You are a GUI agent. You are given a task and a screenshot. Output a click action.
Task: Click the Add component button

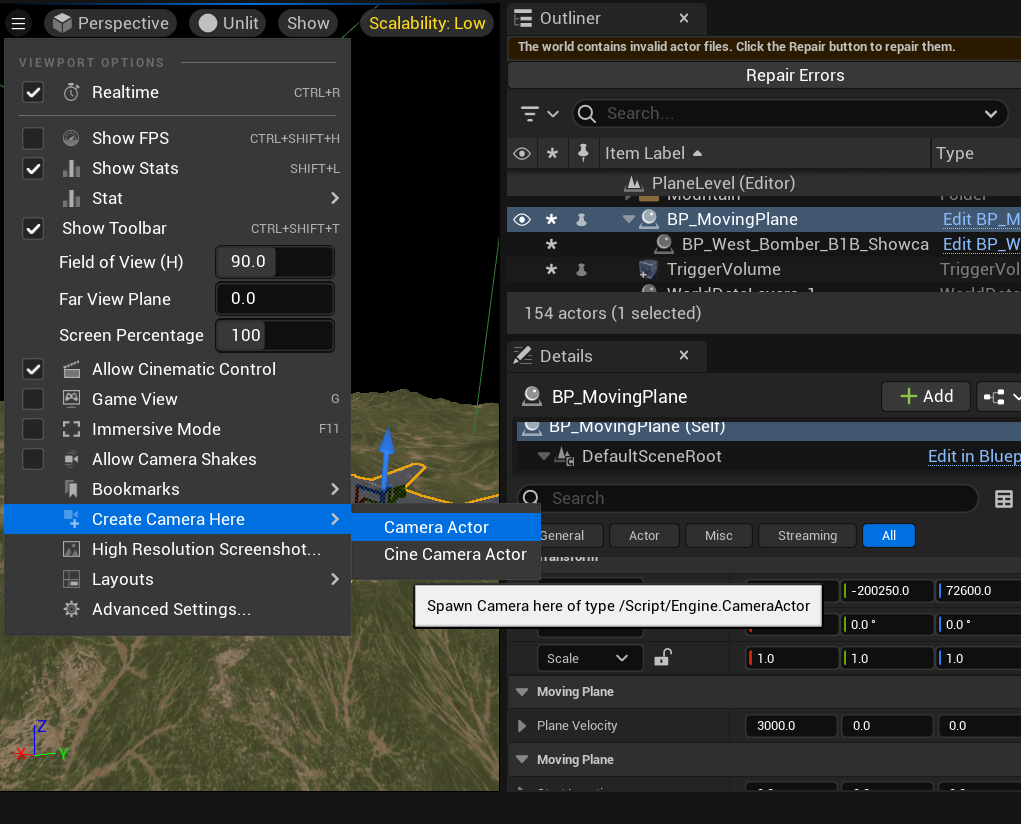[926, 397]
